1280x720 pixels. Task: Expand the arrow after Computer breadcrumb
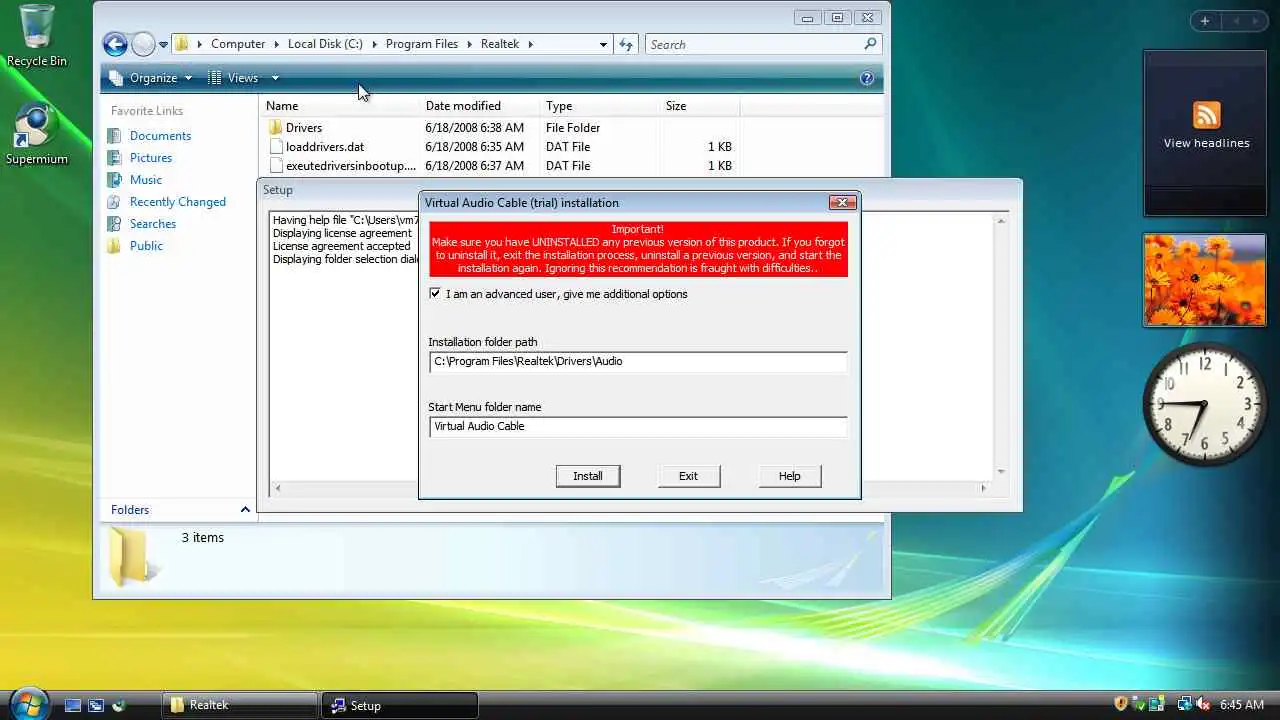[x=277, y=44]
